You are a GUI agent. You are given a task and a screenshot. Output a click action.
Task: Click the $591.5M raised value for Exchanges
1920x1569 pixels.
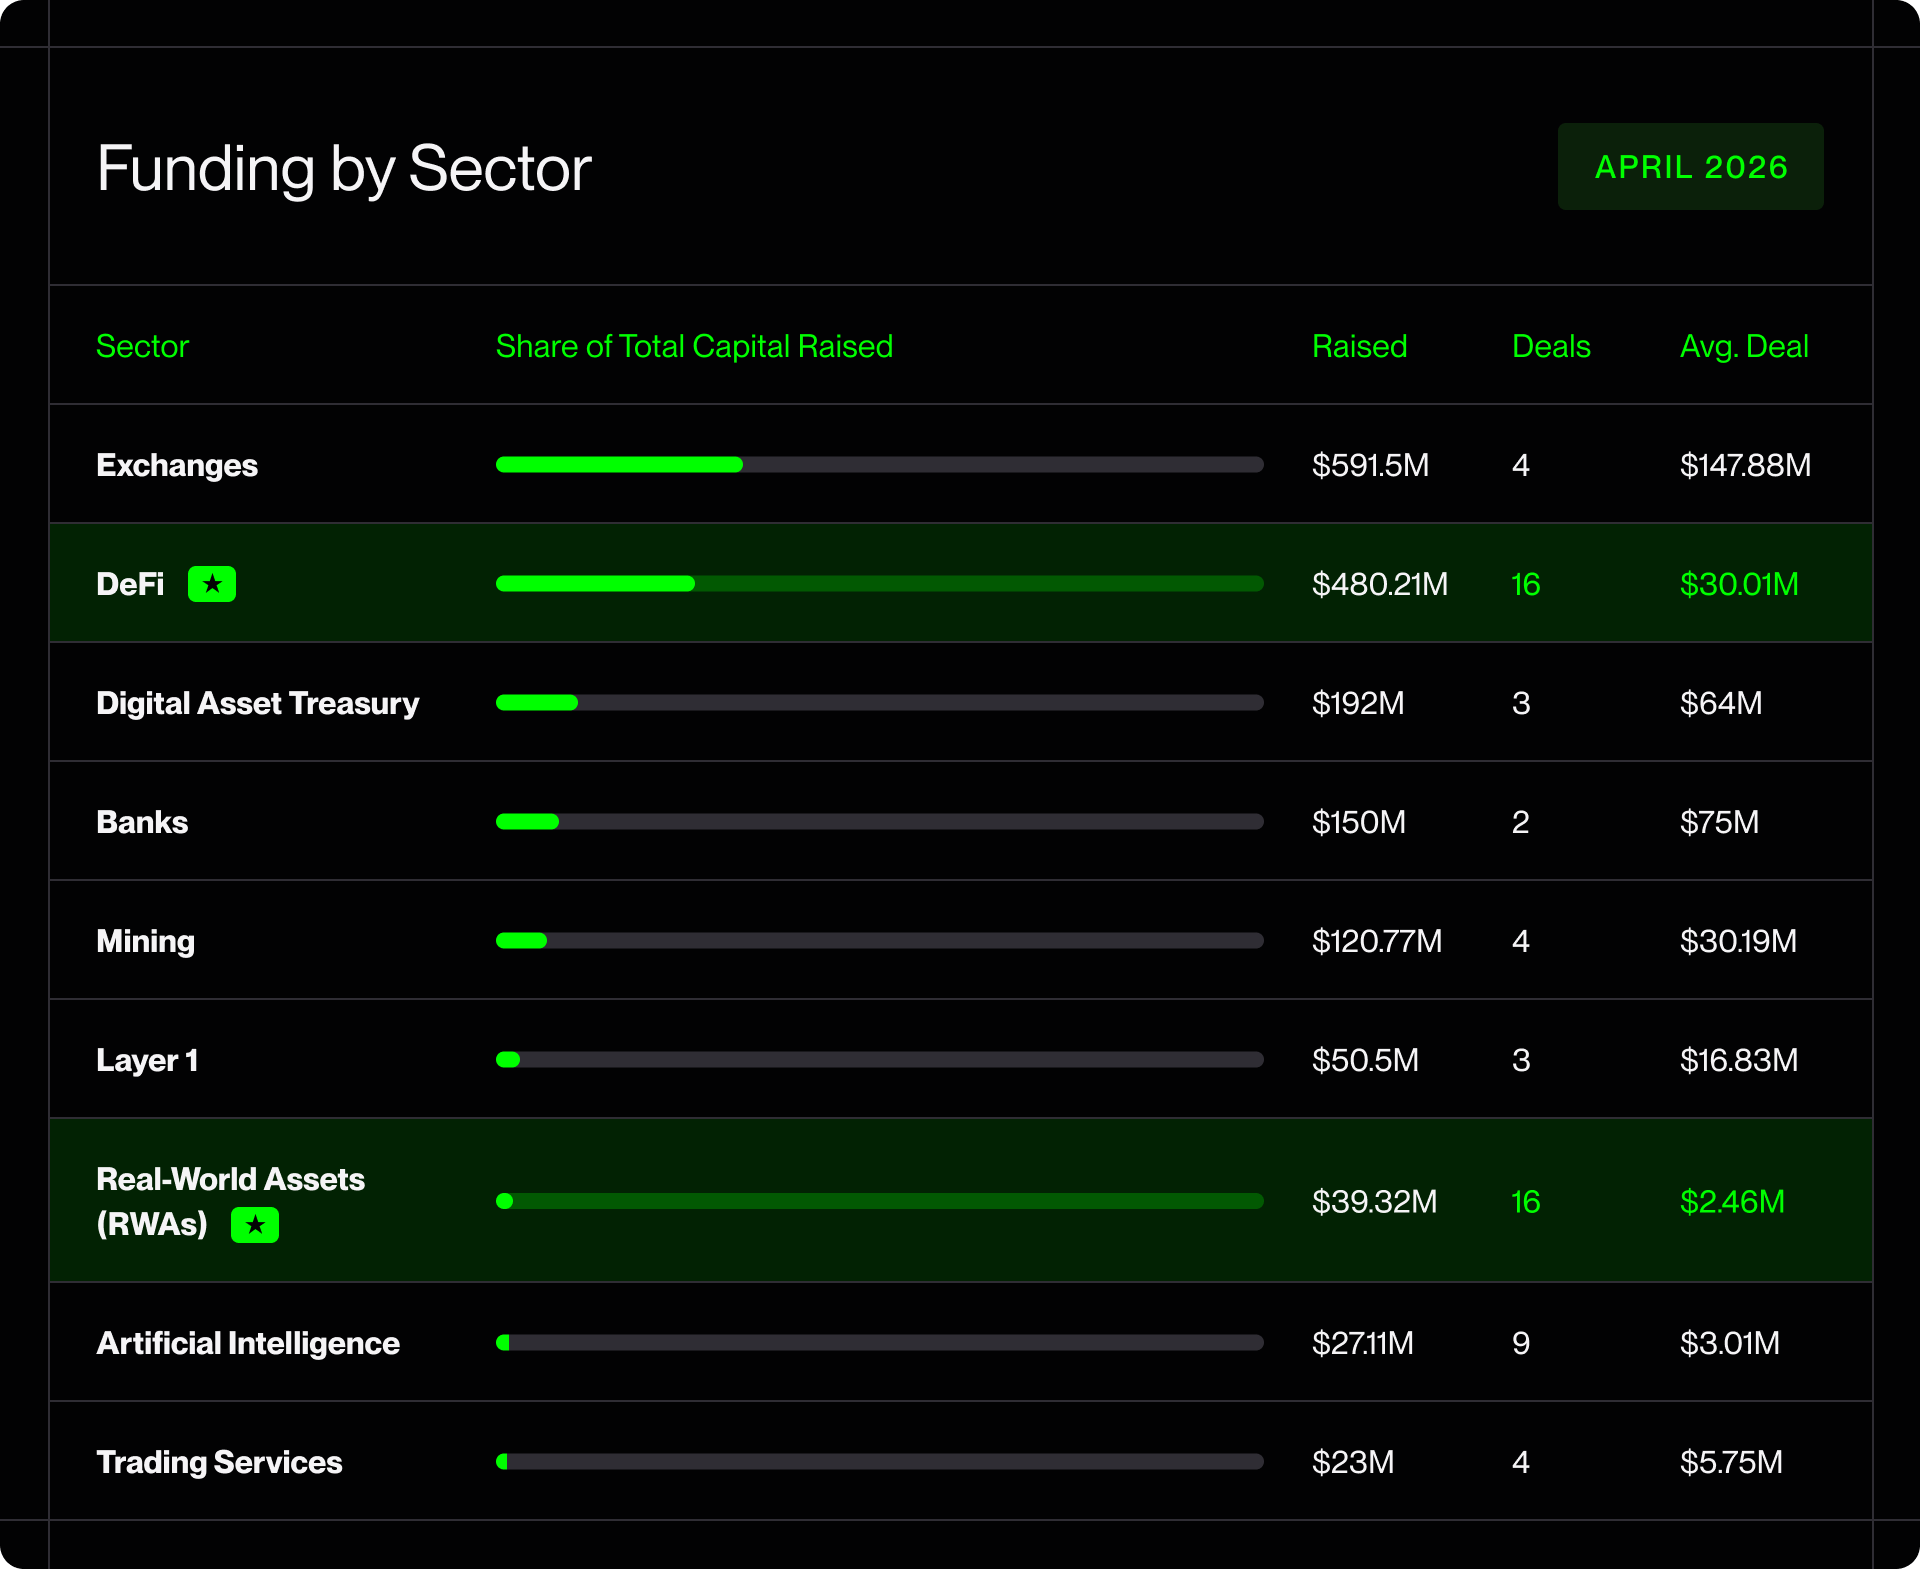pos(1370,465)
